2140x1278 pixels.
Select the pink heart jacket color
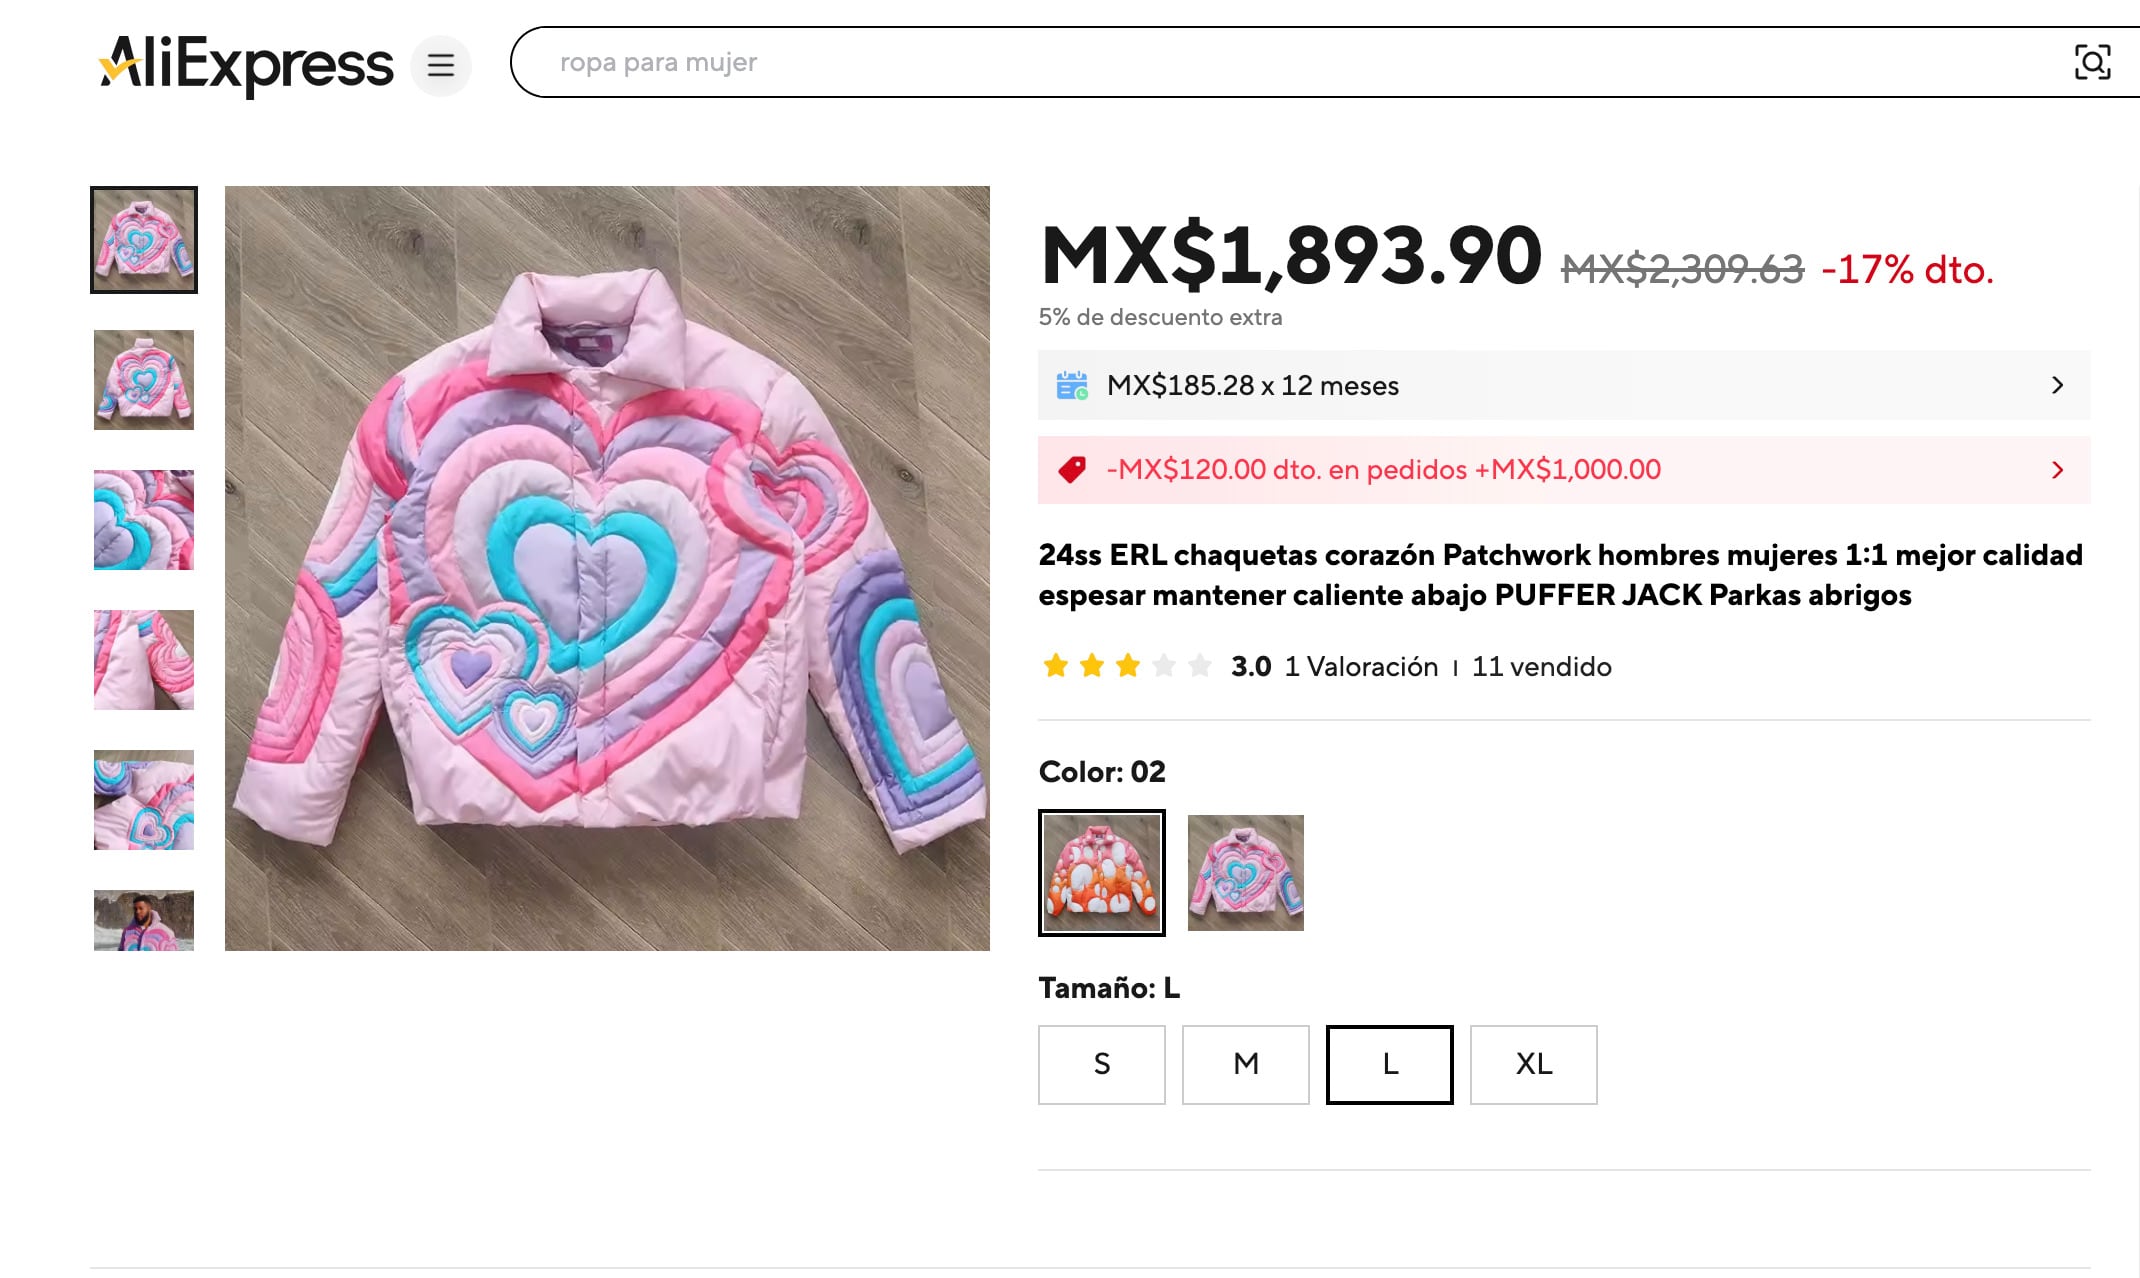1246,873
